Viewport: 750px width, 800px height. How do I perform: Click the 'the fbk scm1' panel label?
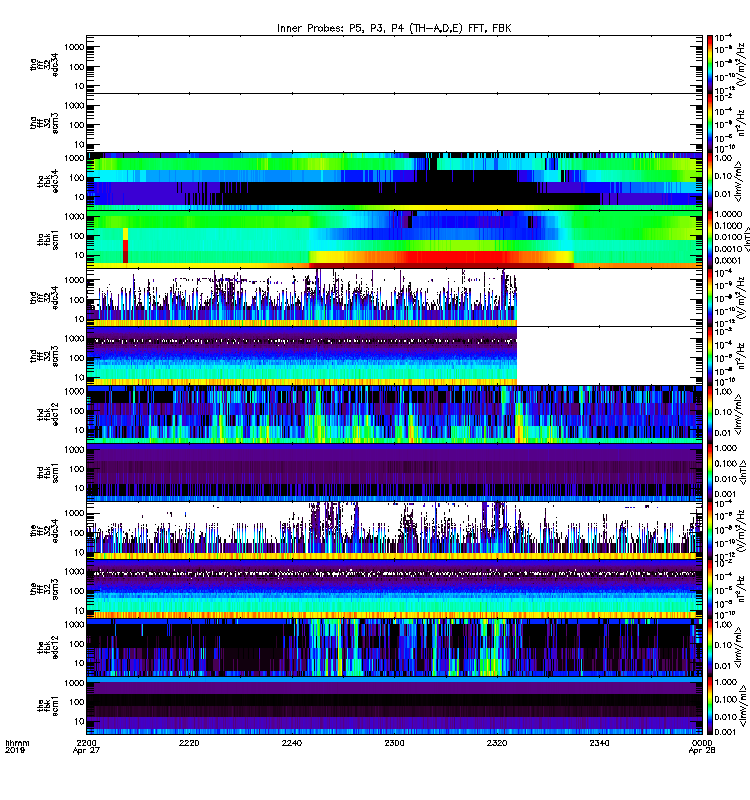point(48,706)
